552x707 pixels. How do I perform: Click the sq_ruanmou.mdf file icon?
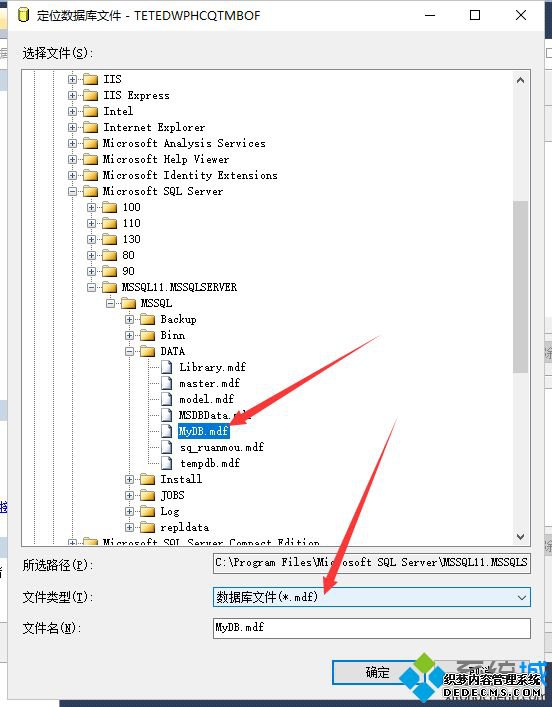(167, 447)
